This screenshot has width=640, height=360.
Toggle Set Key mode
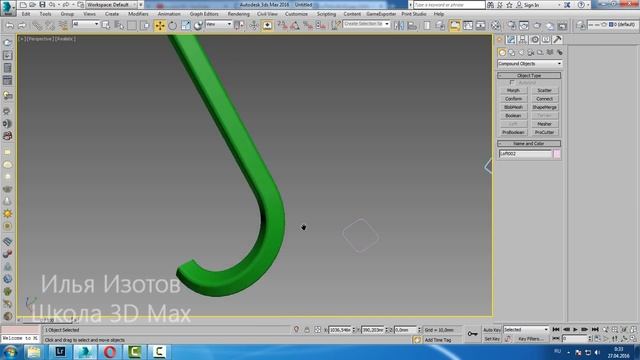click(x=492, y=339)
